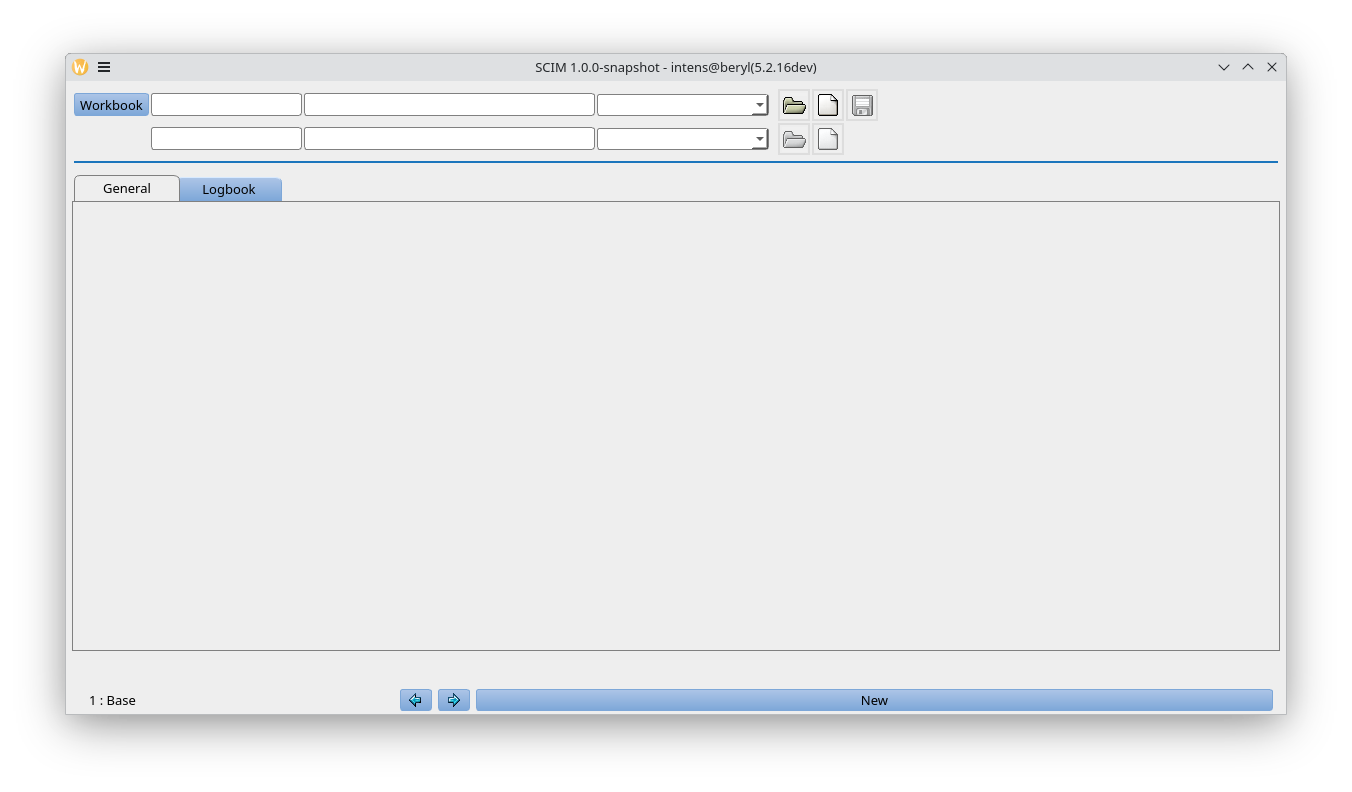Click the short input field in second row
Screen dimensions: 1352x792
point(226,139)
